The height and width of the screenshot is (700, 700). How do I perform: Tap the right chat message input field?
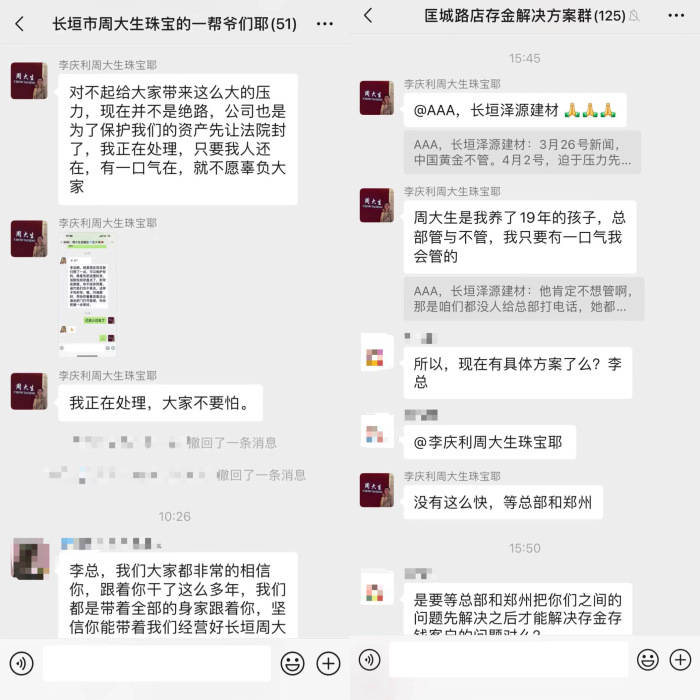coord(508,659)
